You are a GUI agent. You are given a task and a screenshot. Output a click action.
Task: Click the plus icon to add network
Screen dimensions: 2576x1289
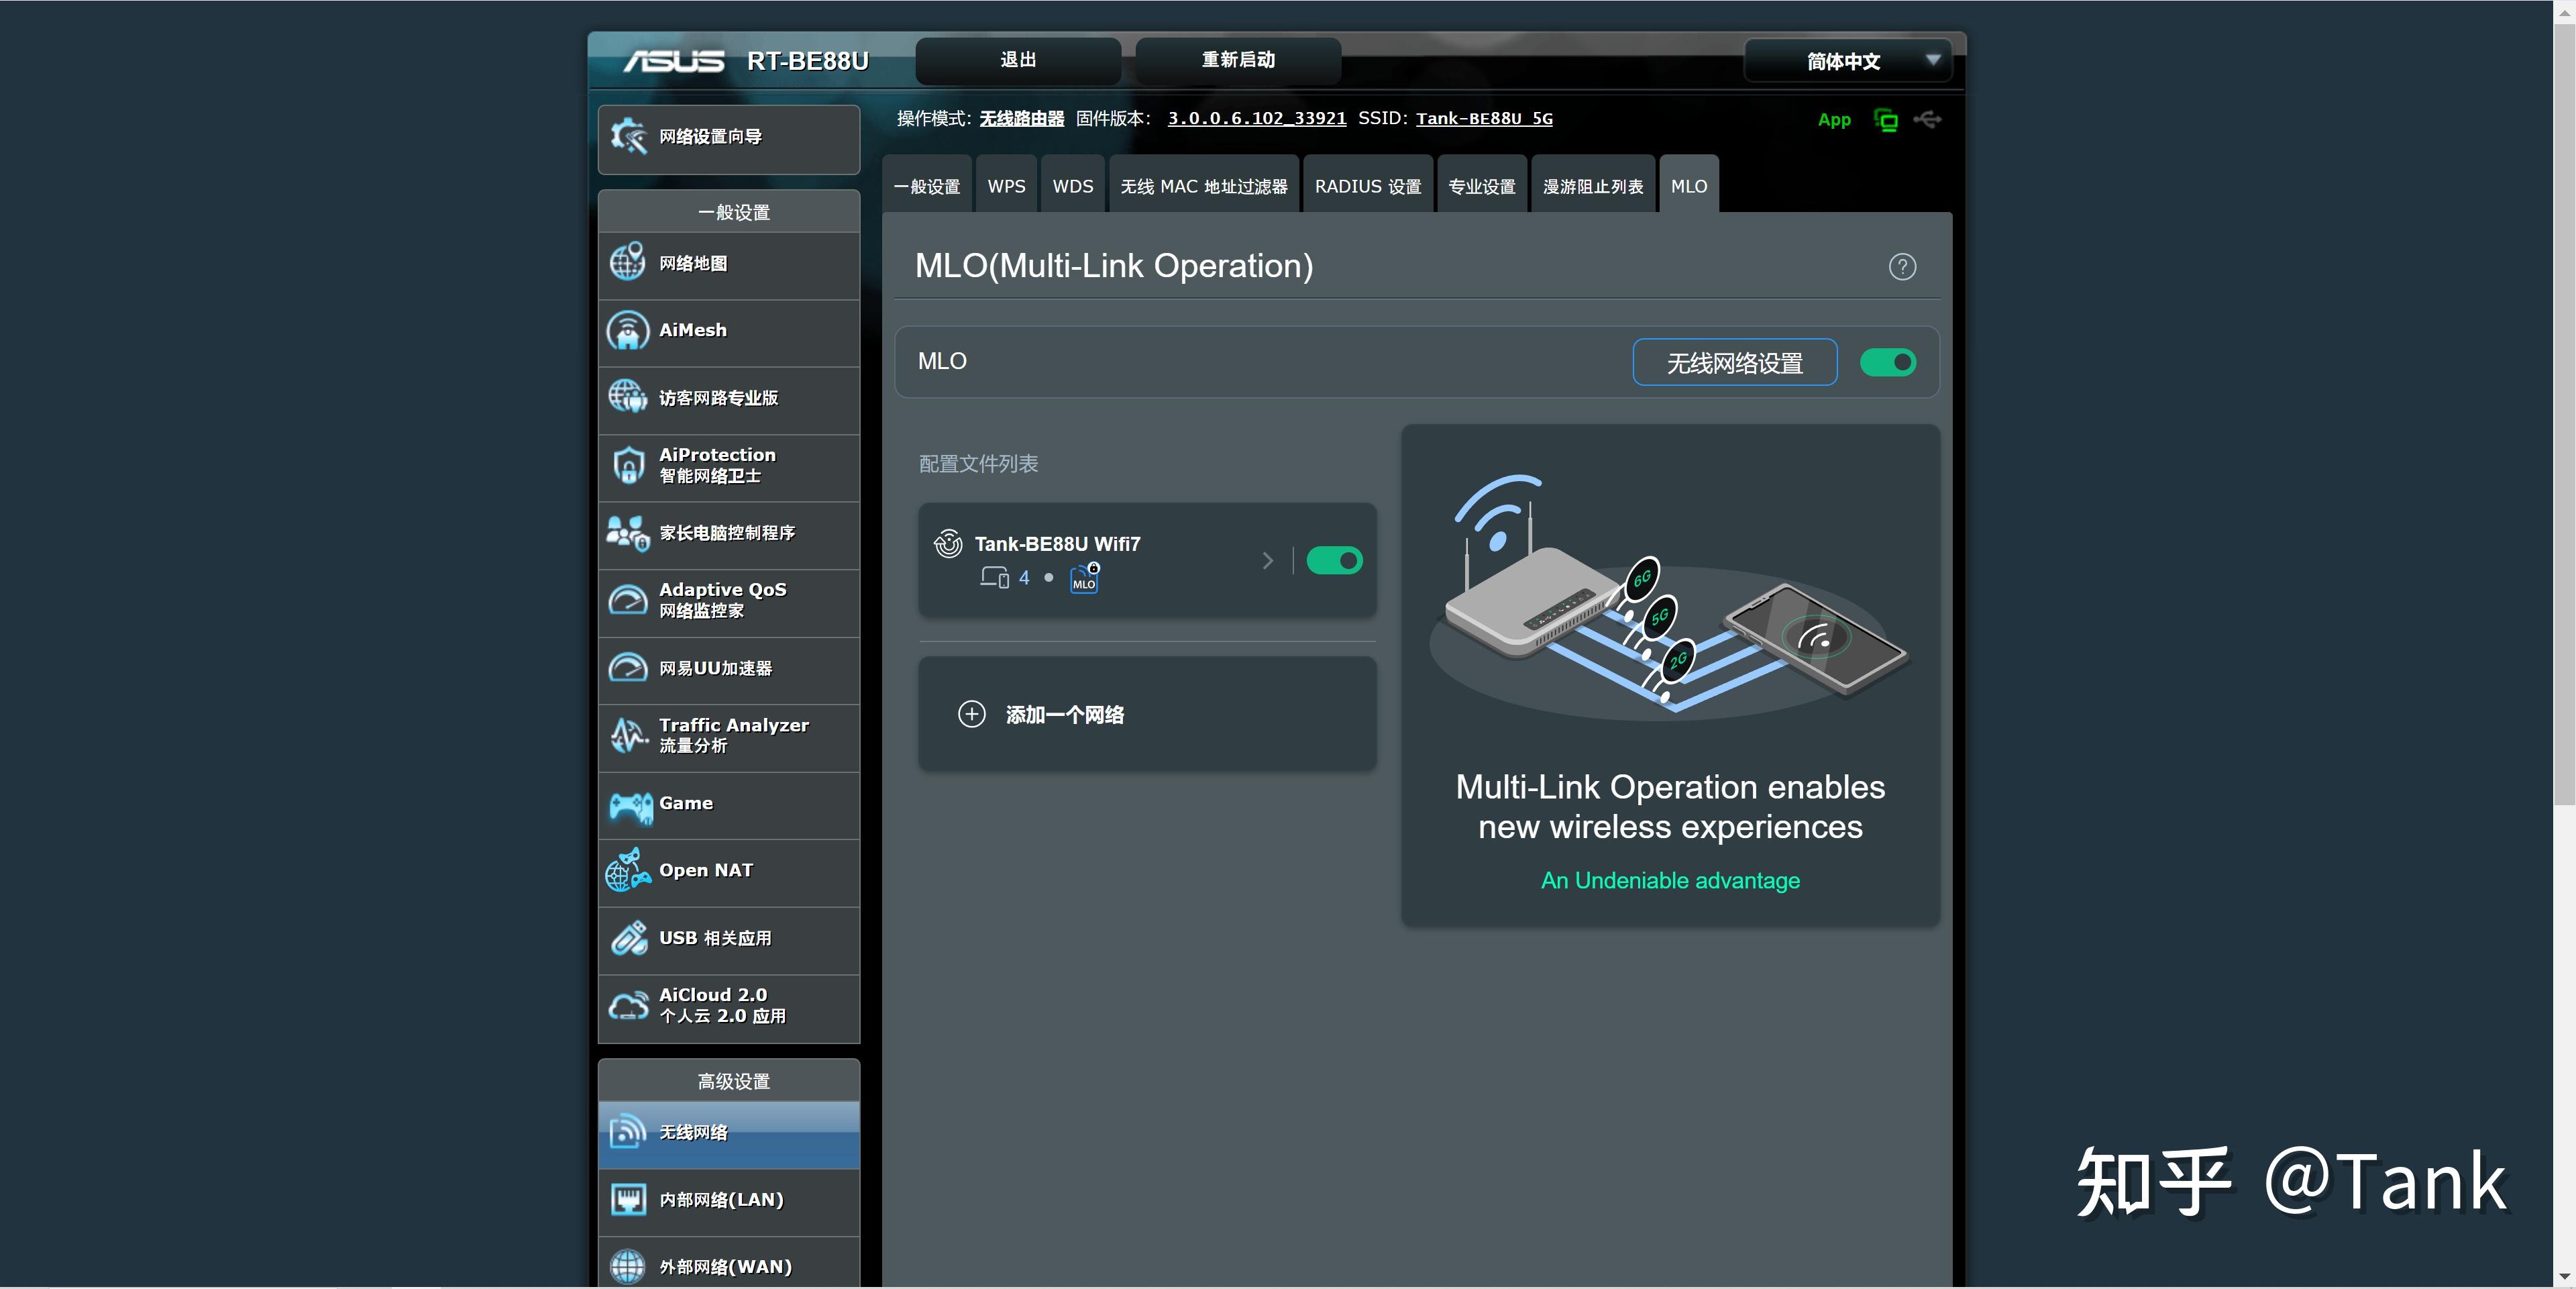[971, 714]
